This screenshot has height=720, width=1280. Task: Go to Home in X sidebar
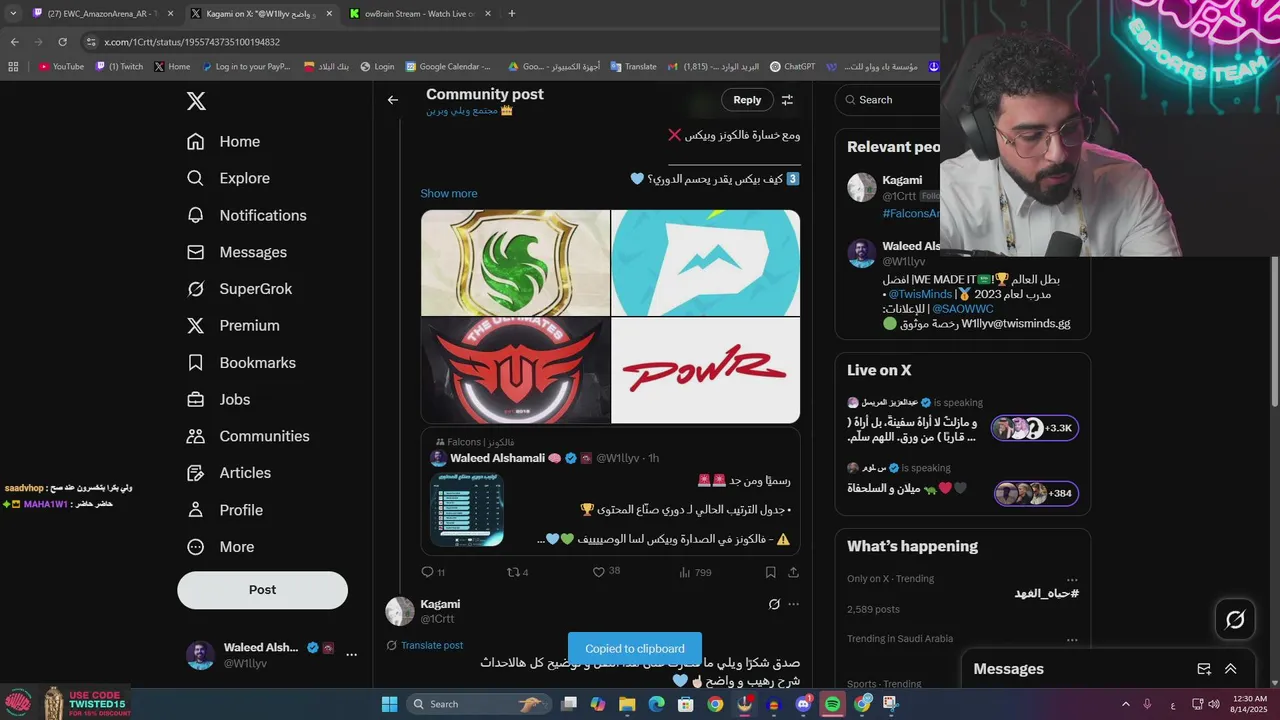pos(223,142)
